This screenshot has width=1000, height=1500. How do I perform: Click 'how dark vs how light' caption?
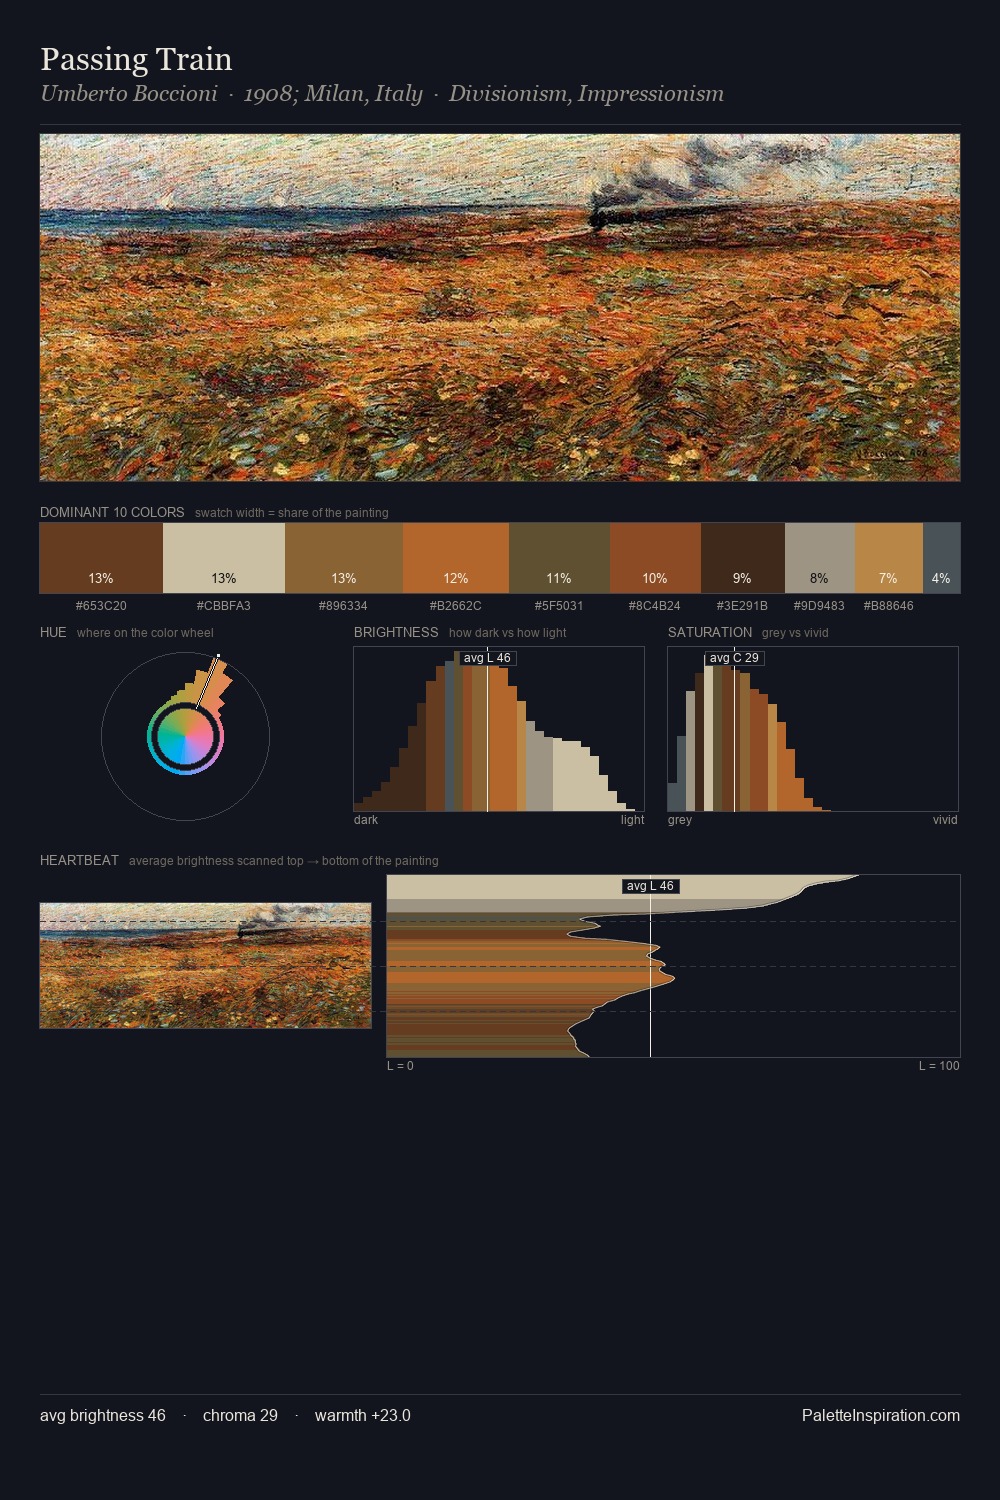click(x=508, y=633)
